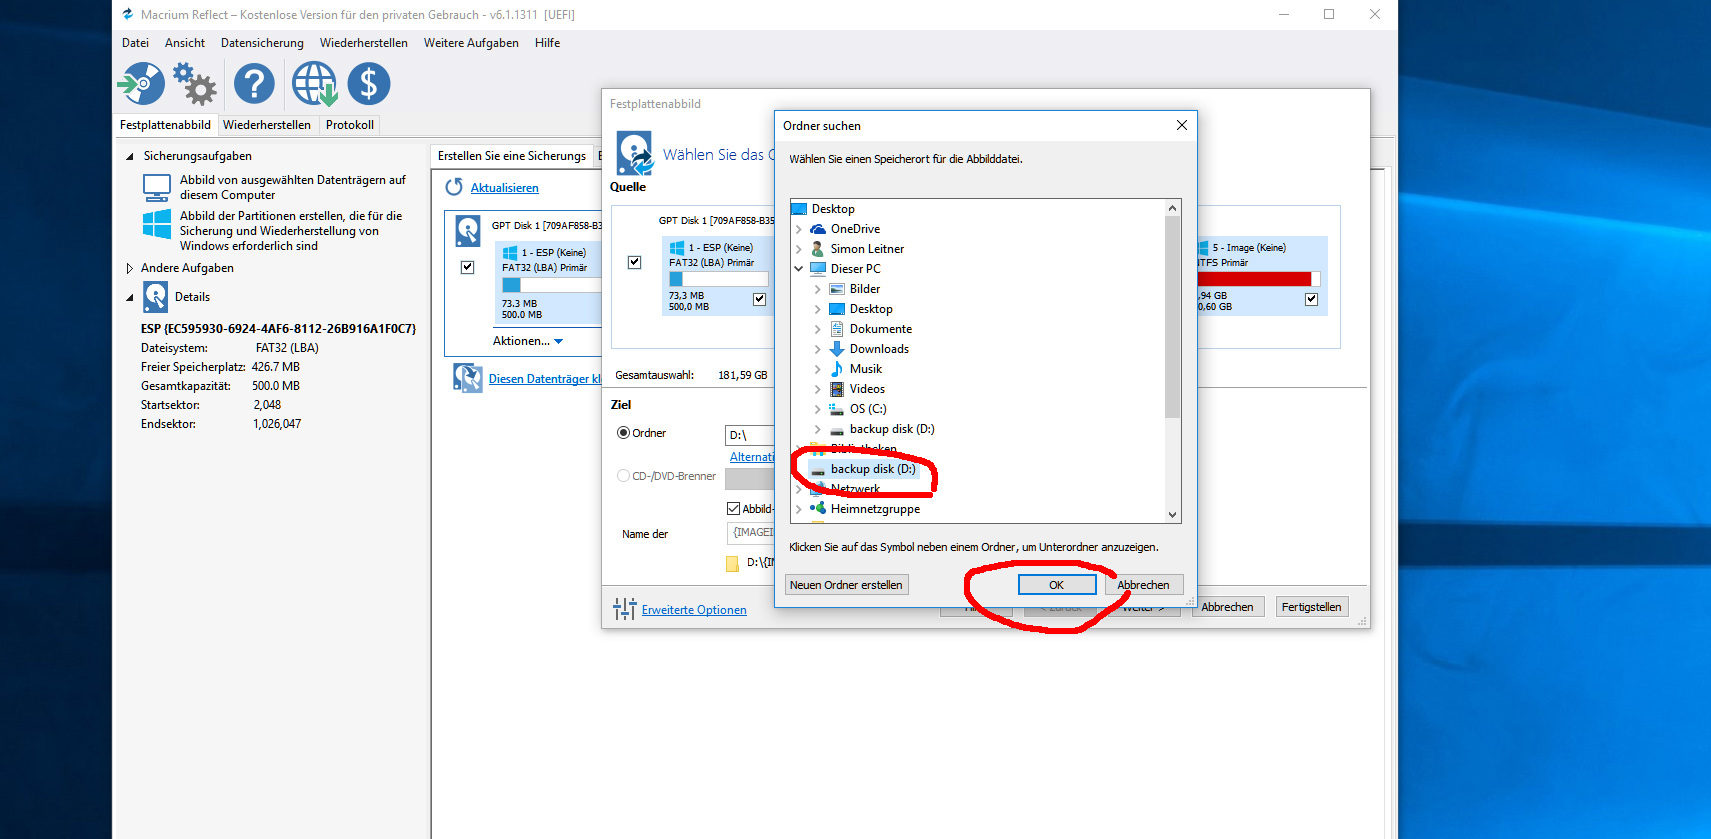The height and width of the screenshot is (839, 1711).
Task: Open settings gears toolbar icon
Action: [x=195, y=84]
